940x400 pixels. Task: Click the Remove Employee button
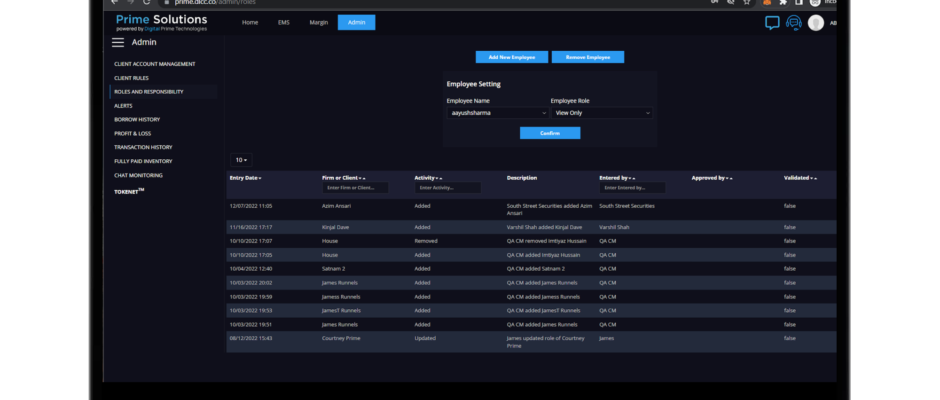coord(587,57)
